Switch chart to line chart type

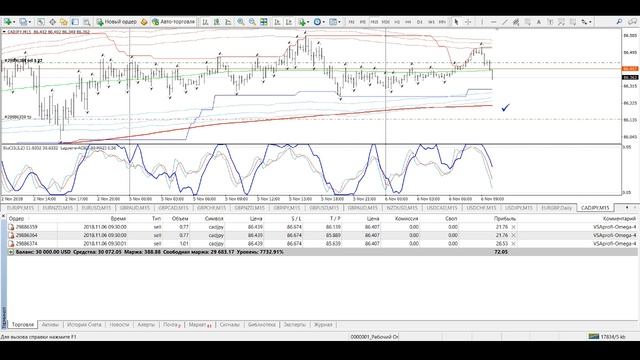228,22
